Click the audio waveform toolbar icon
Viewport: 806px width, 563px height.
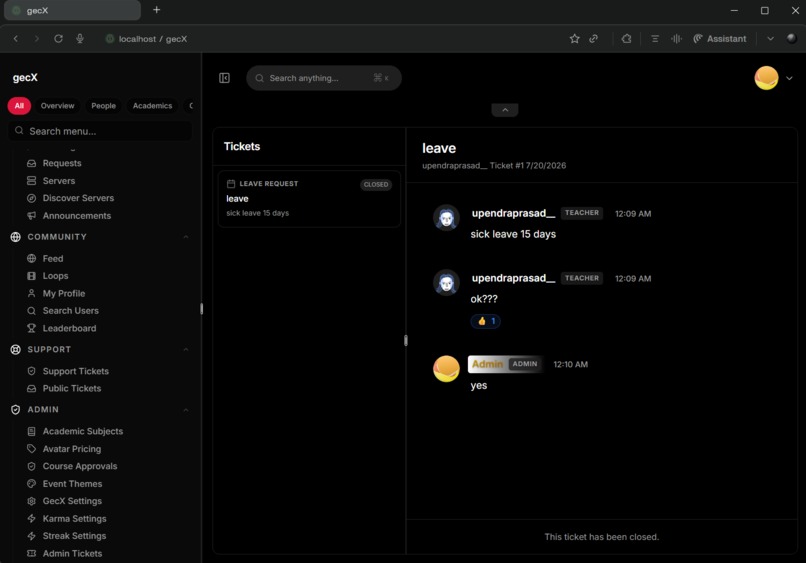(x=676, y=39)
